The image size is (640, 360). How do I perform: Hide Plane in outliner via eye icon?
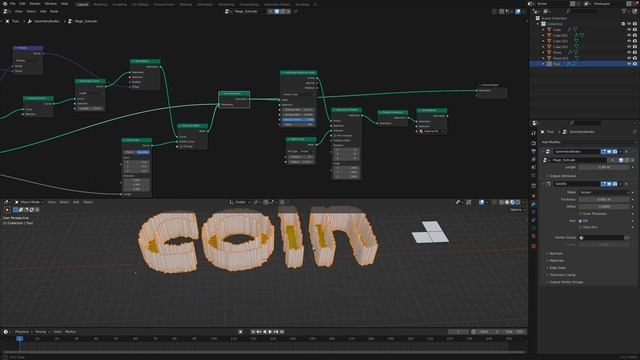pyautogui.click(x=629, y=52)
